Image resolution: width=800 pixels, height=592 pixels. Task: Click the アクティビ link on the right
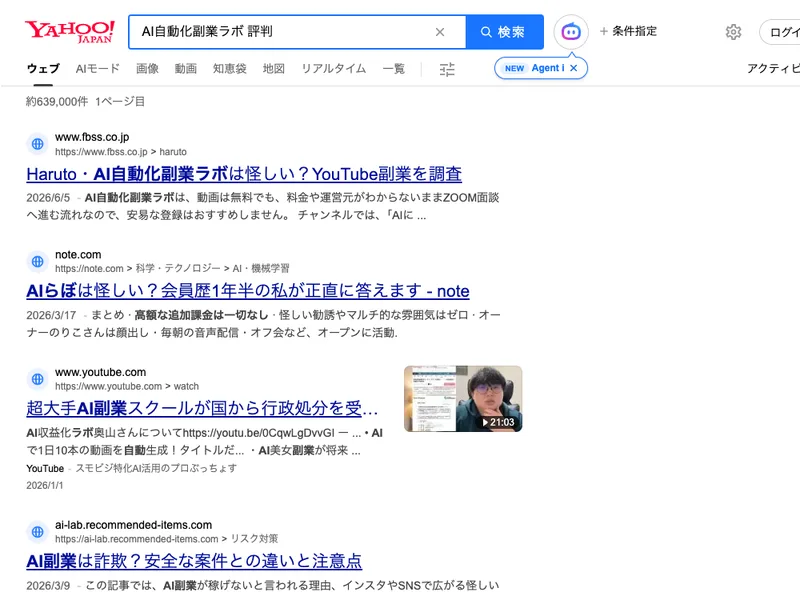pos(773,68)
